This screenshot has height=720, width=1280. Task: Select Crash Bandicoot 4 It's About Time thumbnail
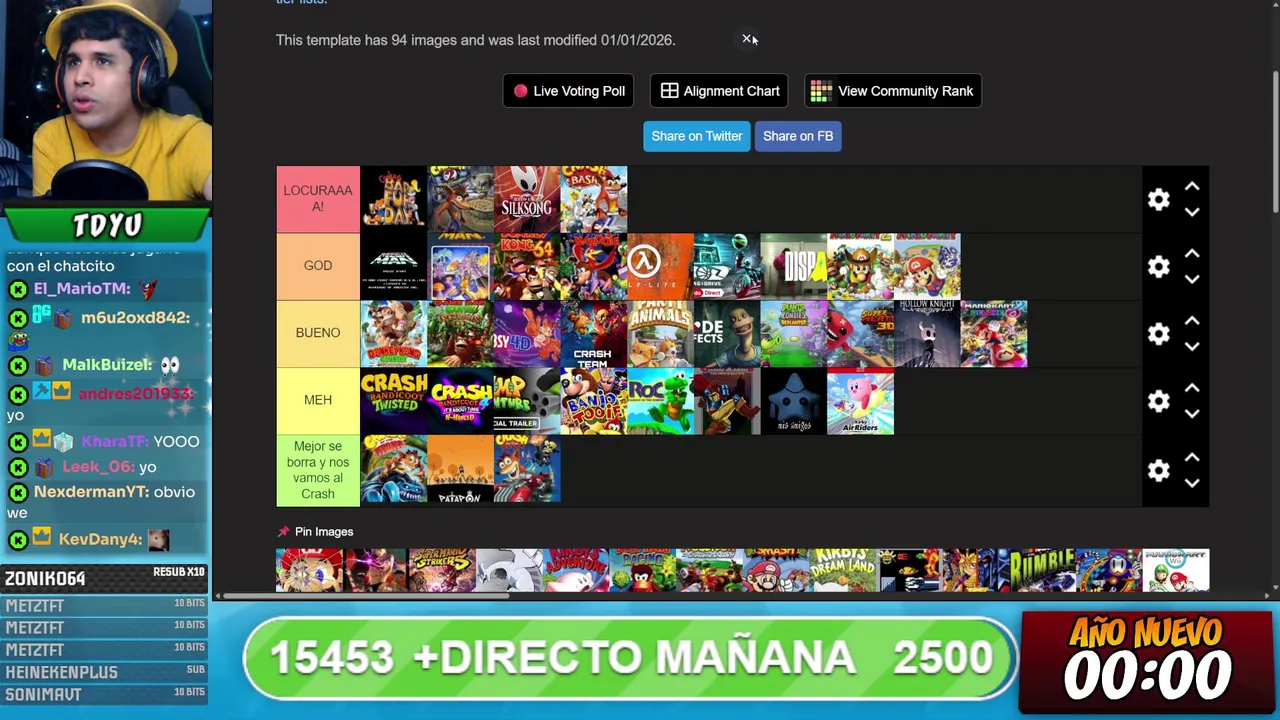point(460,400)
